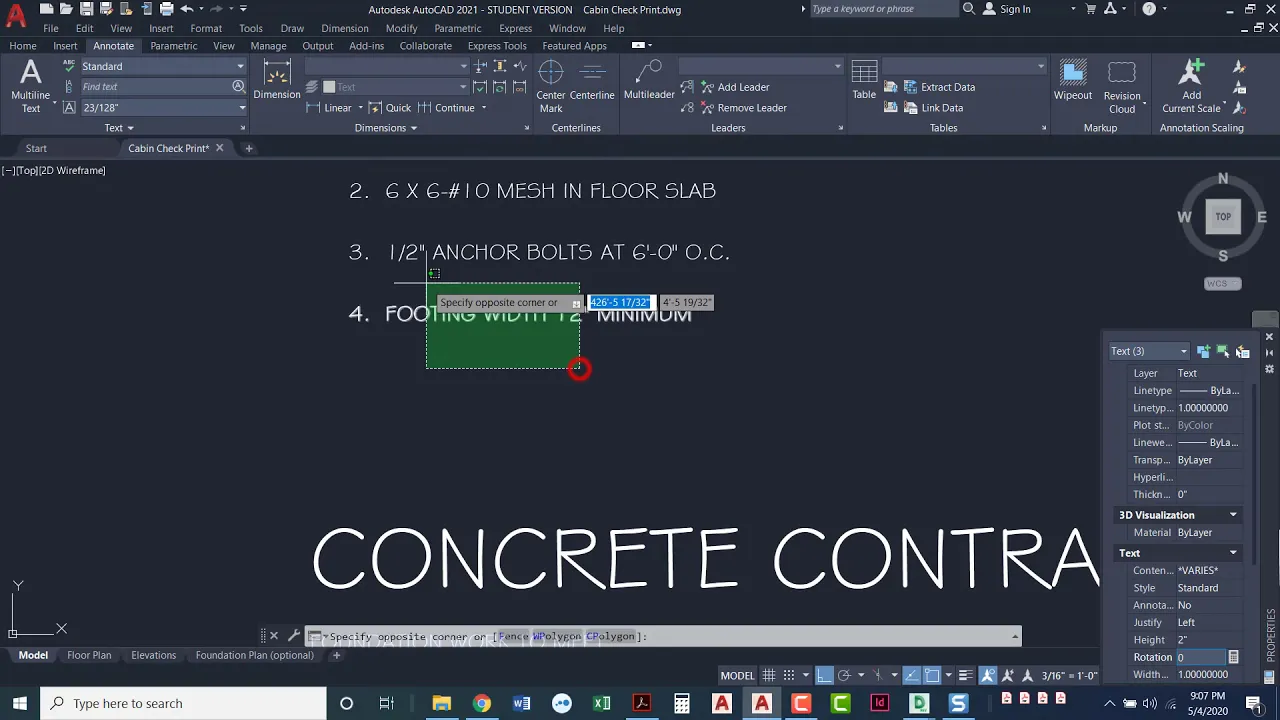Viewport: 1280px width, 720px height.
Task: Select the Wipeout tool
Action: [x=1073, y=80]
